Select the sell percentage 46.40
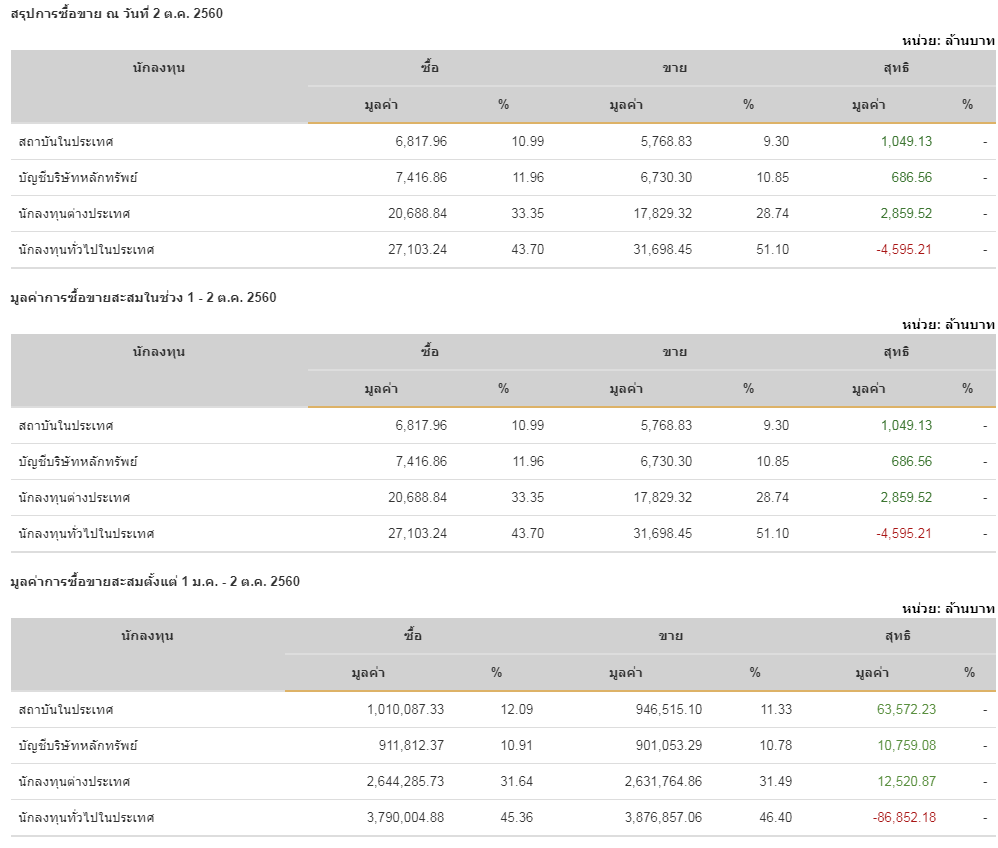The width and height of the screenshot is (998, 848). pos(775,817)
